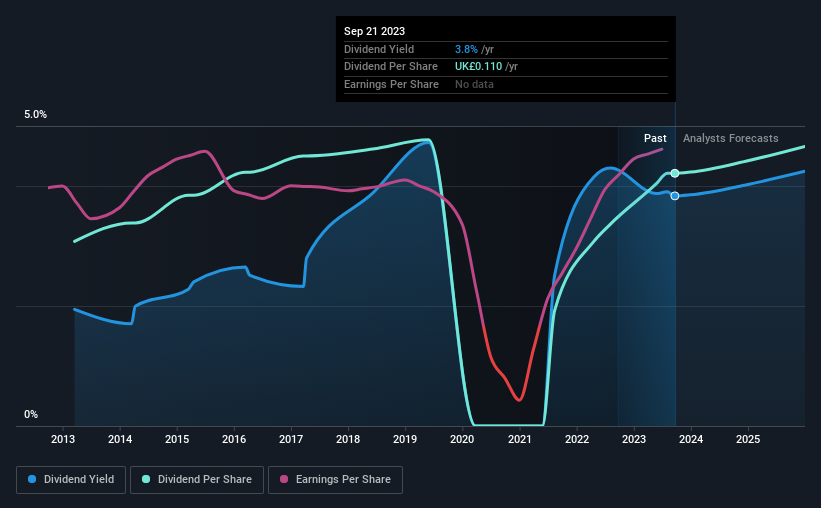Select the 2013 tick on the time axis
821x508 pixels.
63,439
